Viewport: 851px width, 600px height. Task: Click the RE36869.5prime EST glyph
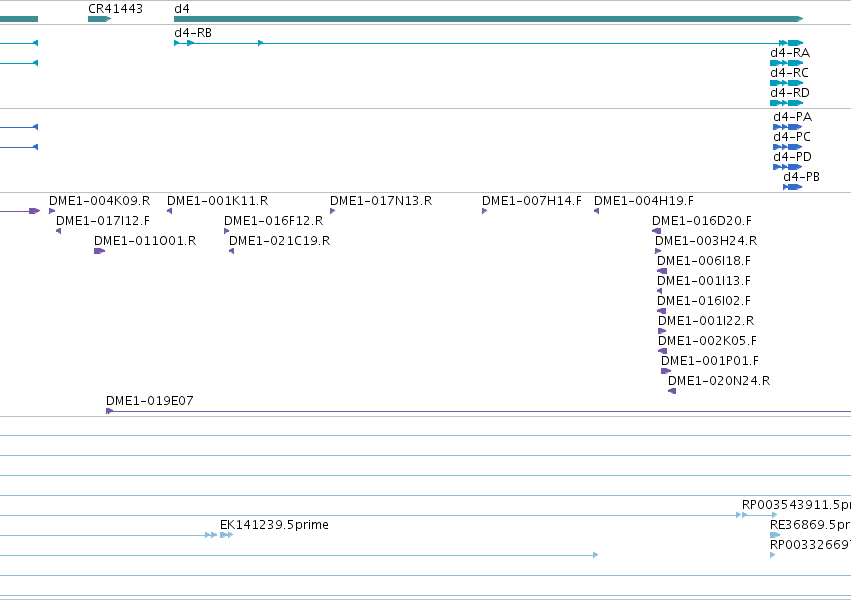click(x=775, y=535)
